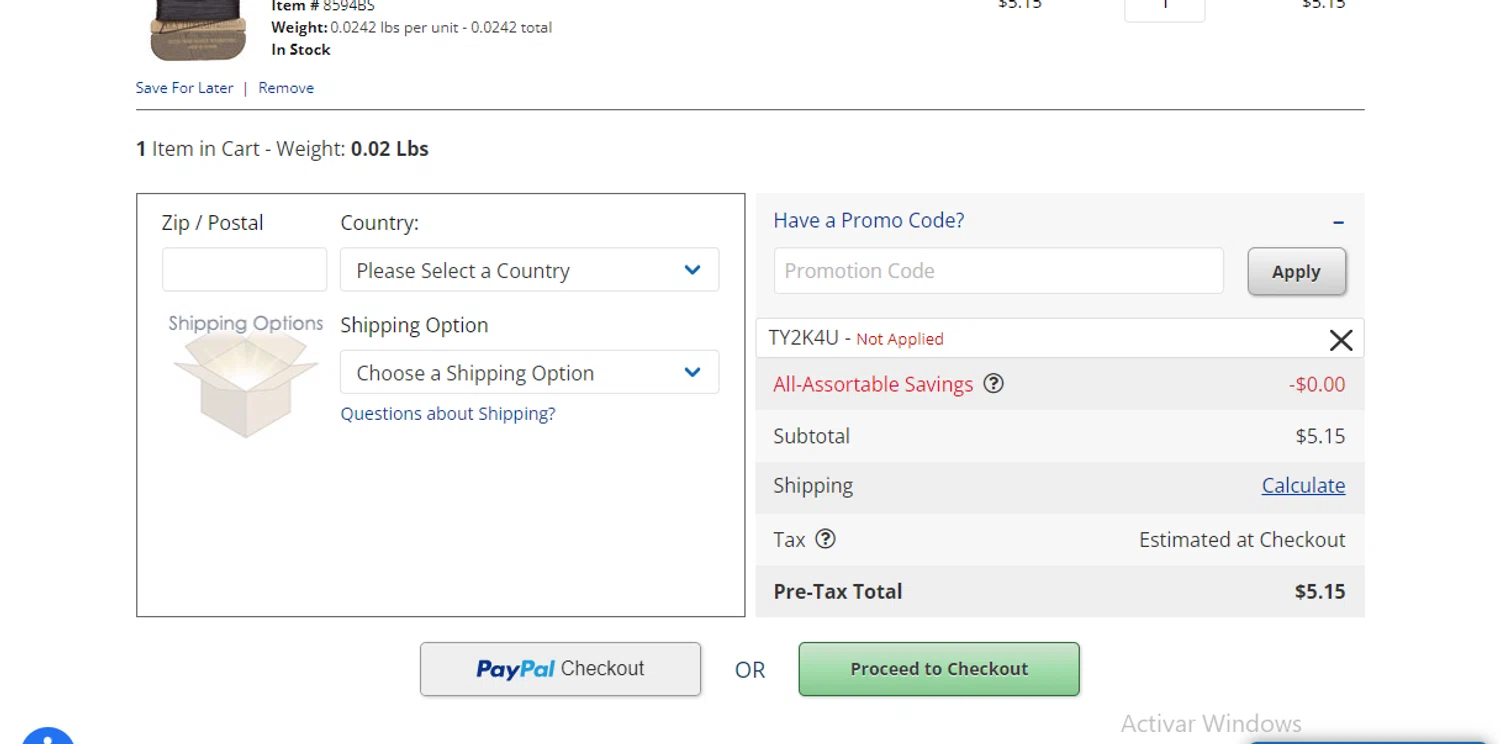Save the item for later
The image size is (1500, 744).
pyautogui.click(x=184, y=88)
